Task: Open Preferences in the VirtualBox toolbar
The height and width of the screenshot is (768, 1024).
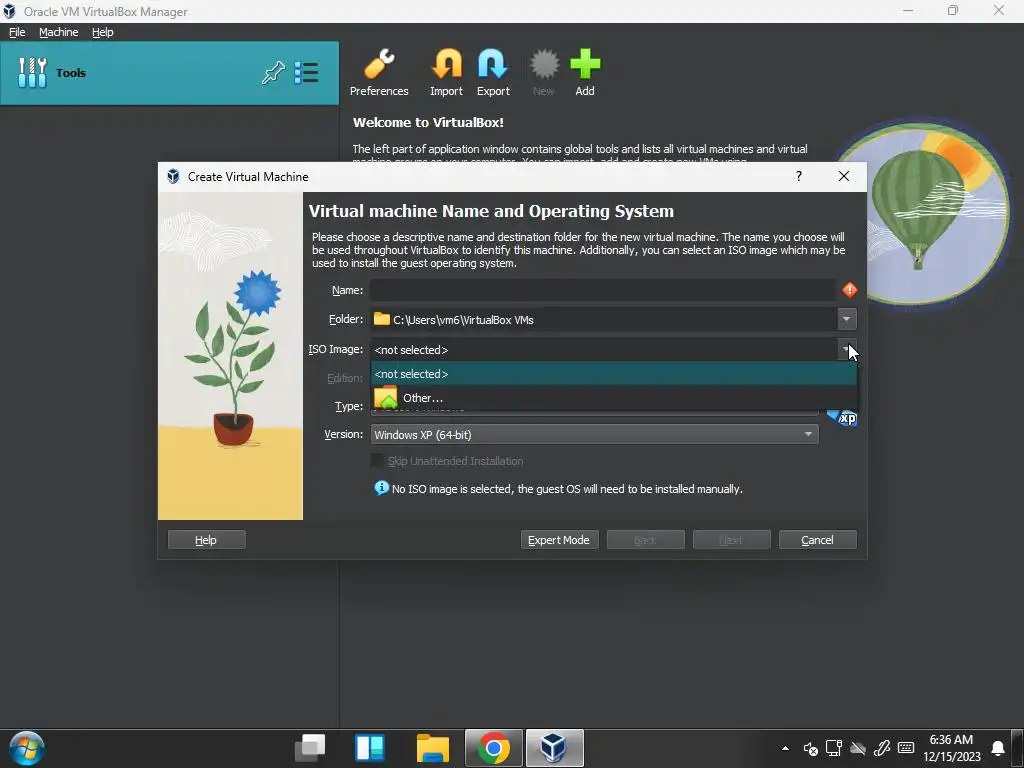Action: [379, 72]
